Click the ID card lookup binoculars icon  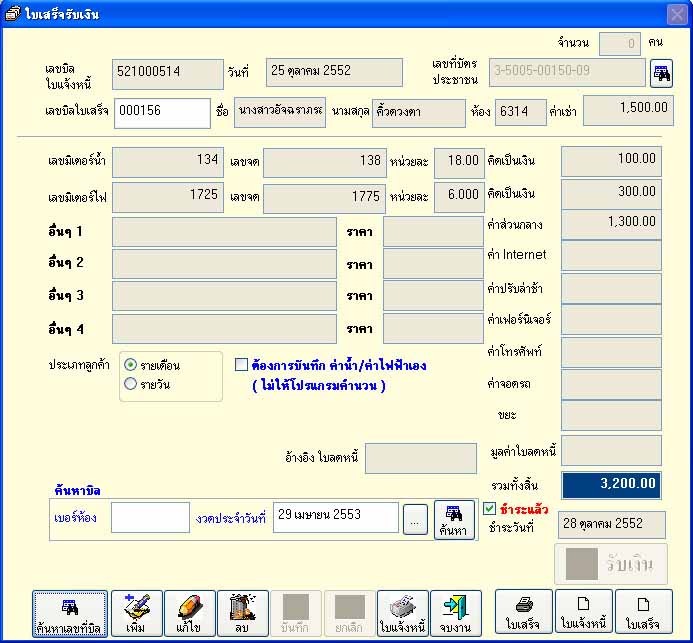coord(662,73)
